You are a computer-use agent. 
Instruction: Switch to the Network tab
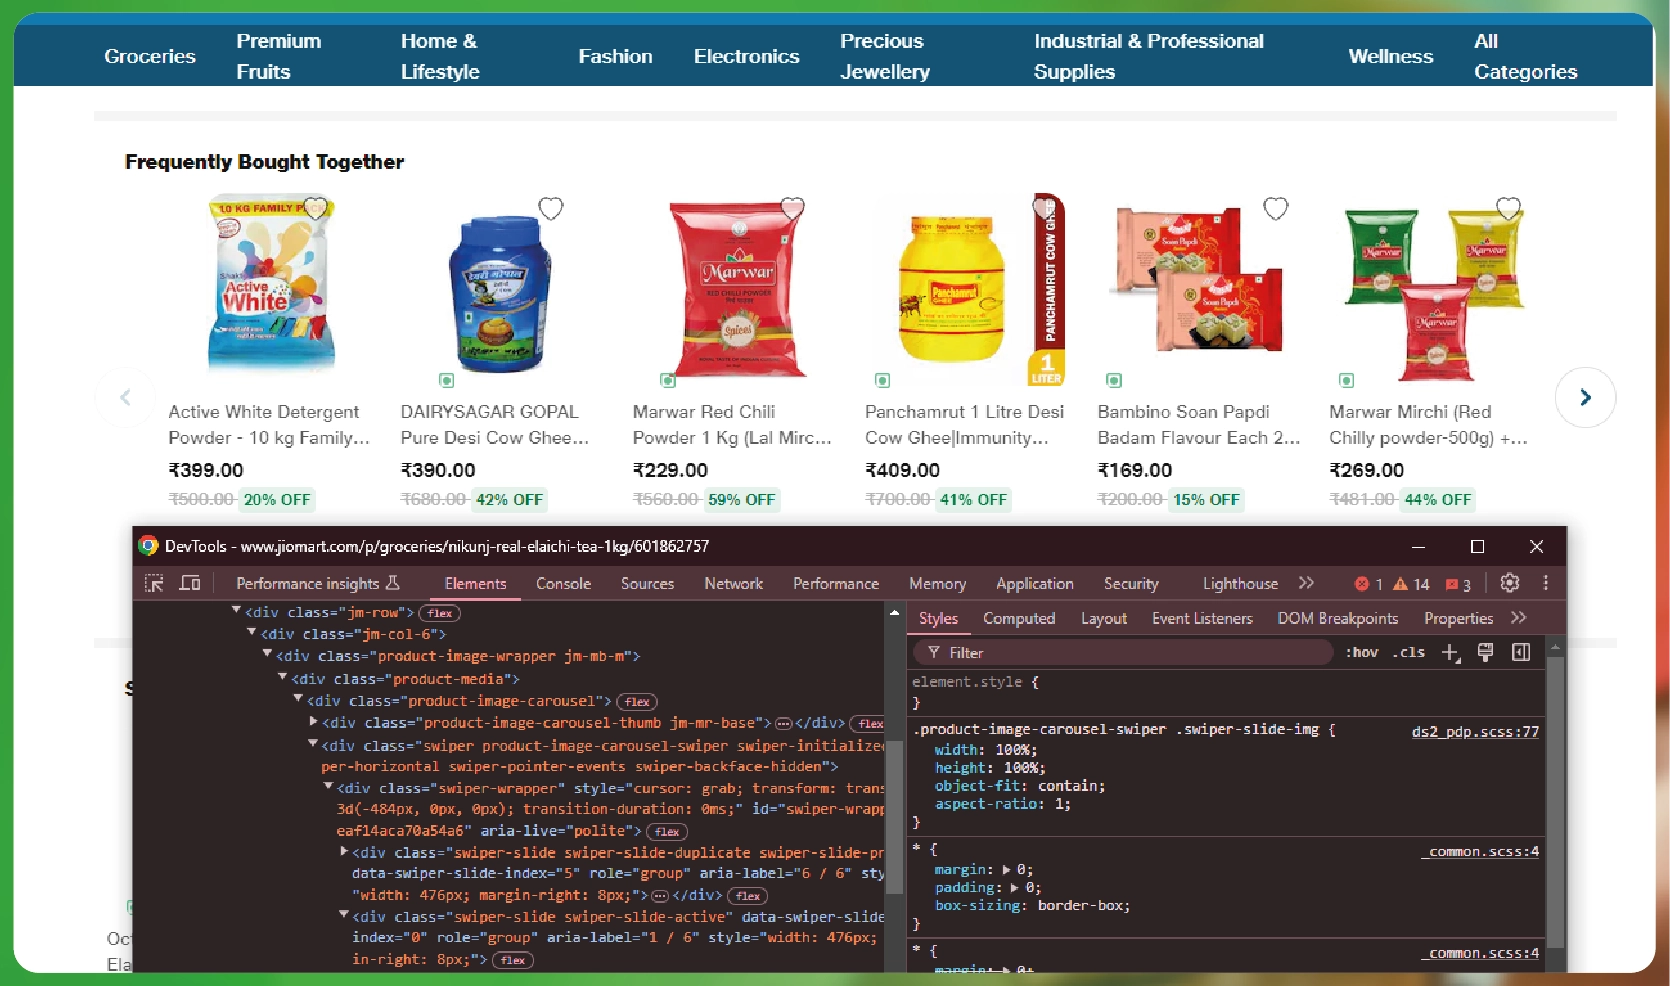(733, 584)
